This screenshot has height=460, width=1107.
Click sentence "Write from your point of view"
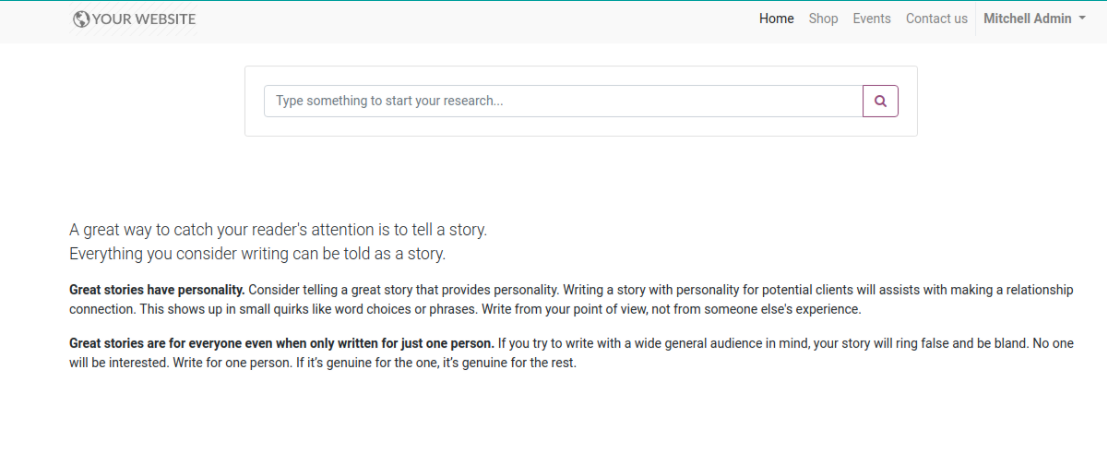pos(671,309)
